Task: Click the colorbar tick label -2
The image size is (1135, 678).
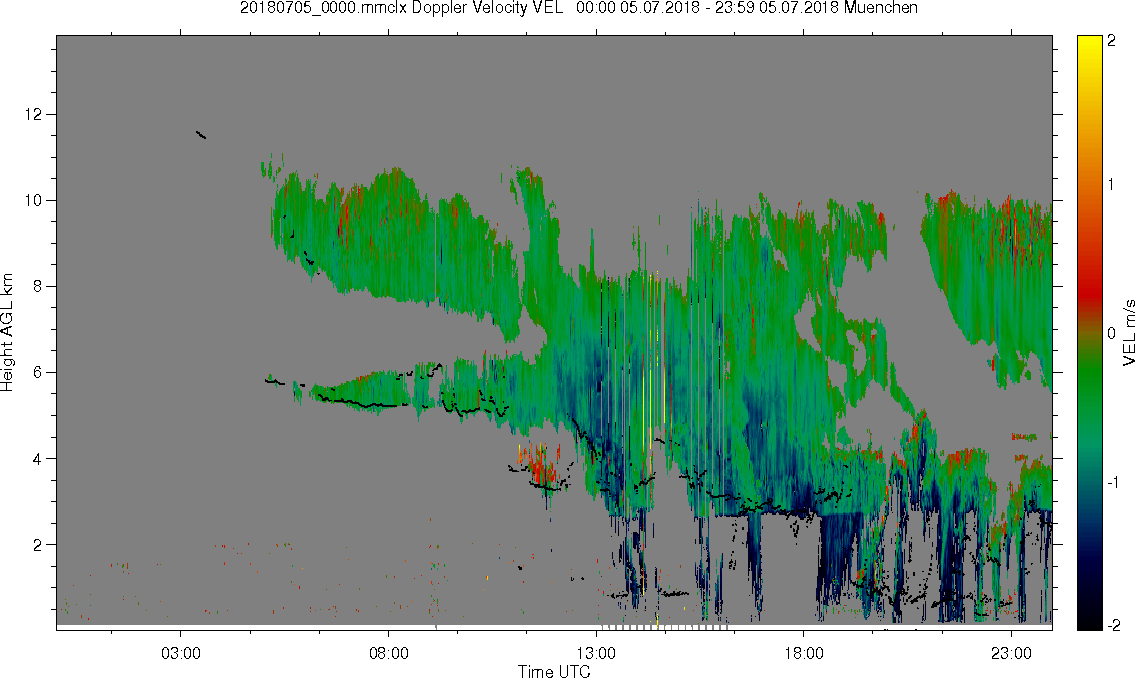Action: [1112, 626]
